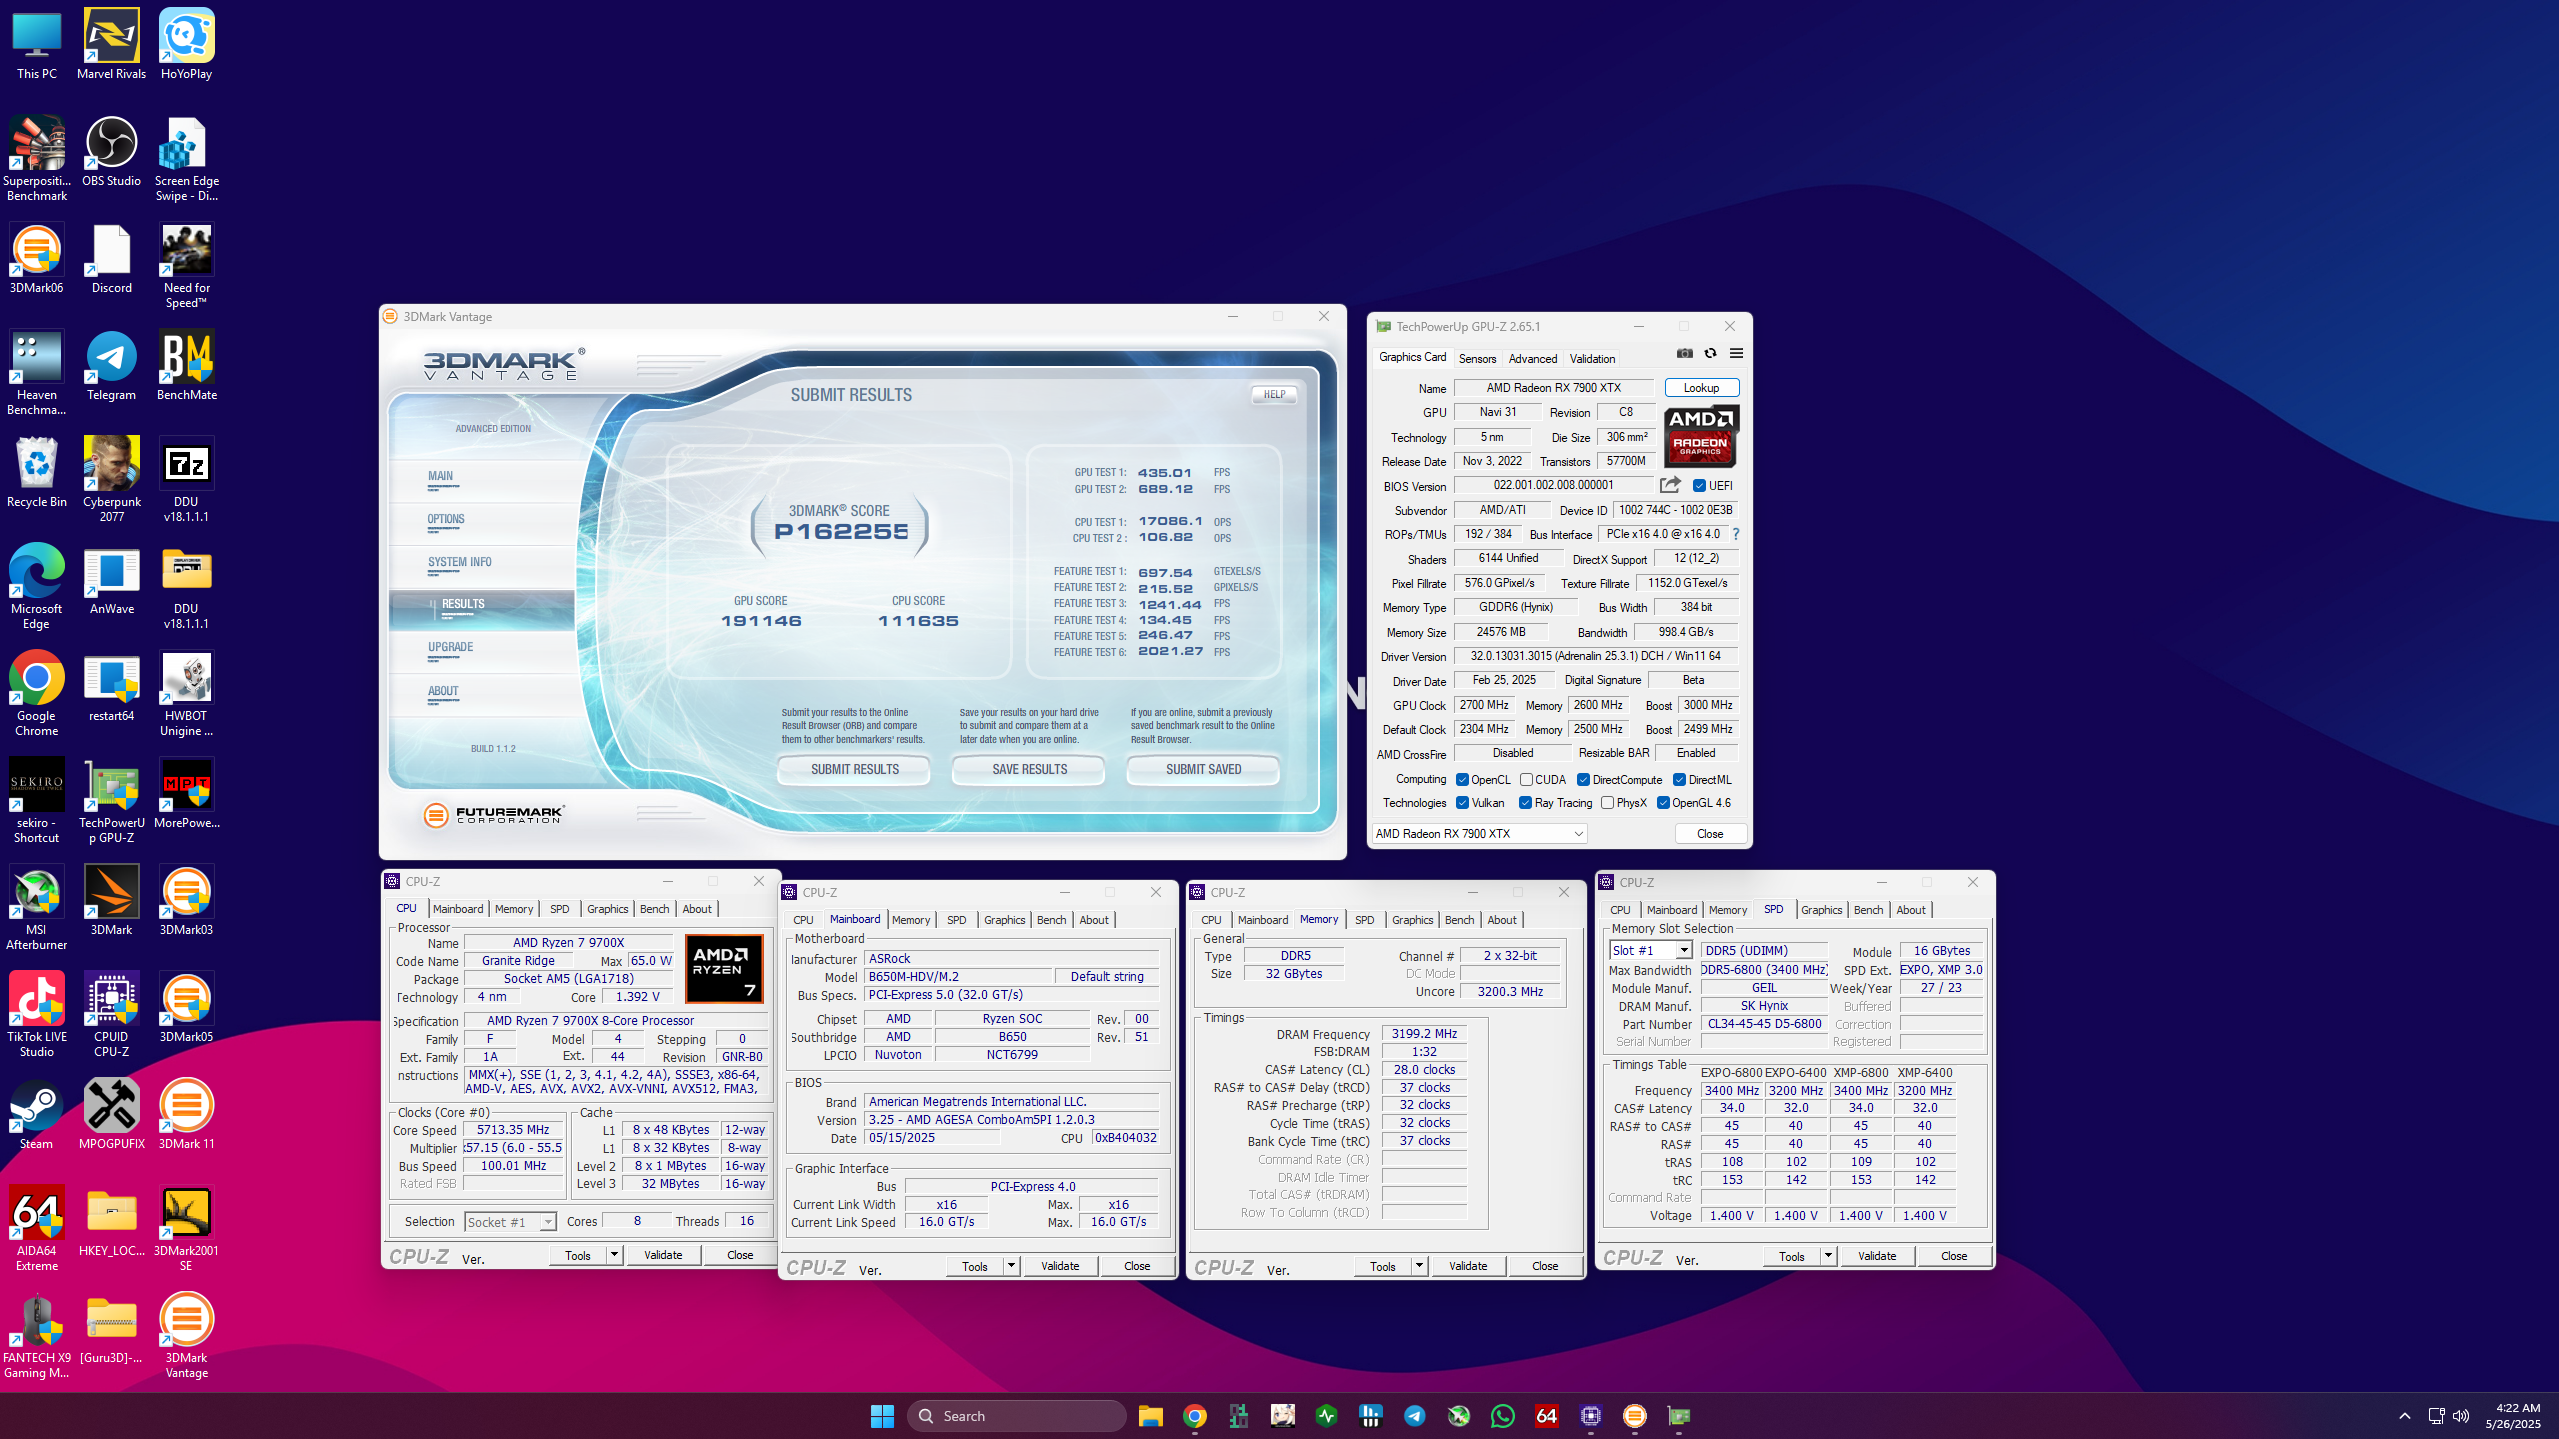Screen dimensions: 2559x1439
Task: Click the GPU-Z refresh icon
Action: (1711, 353)
